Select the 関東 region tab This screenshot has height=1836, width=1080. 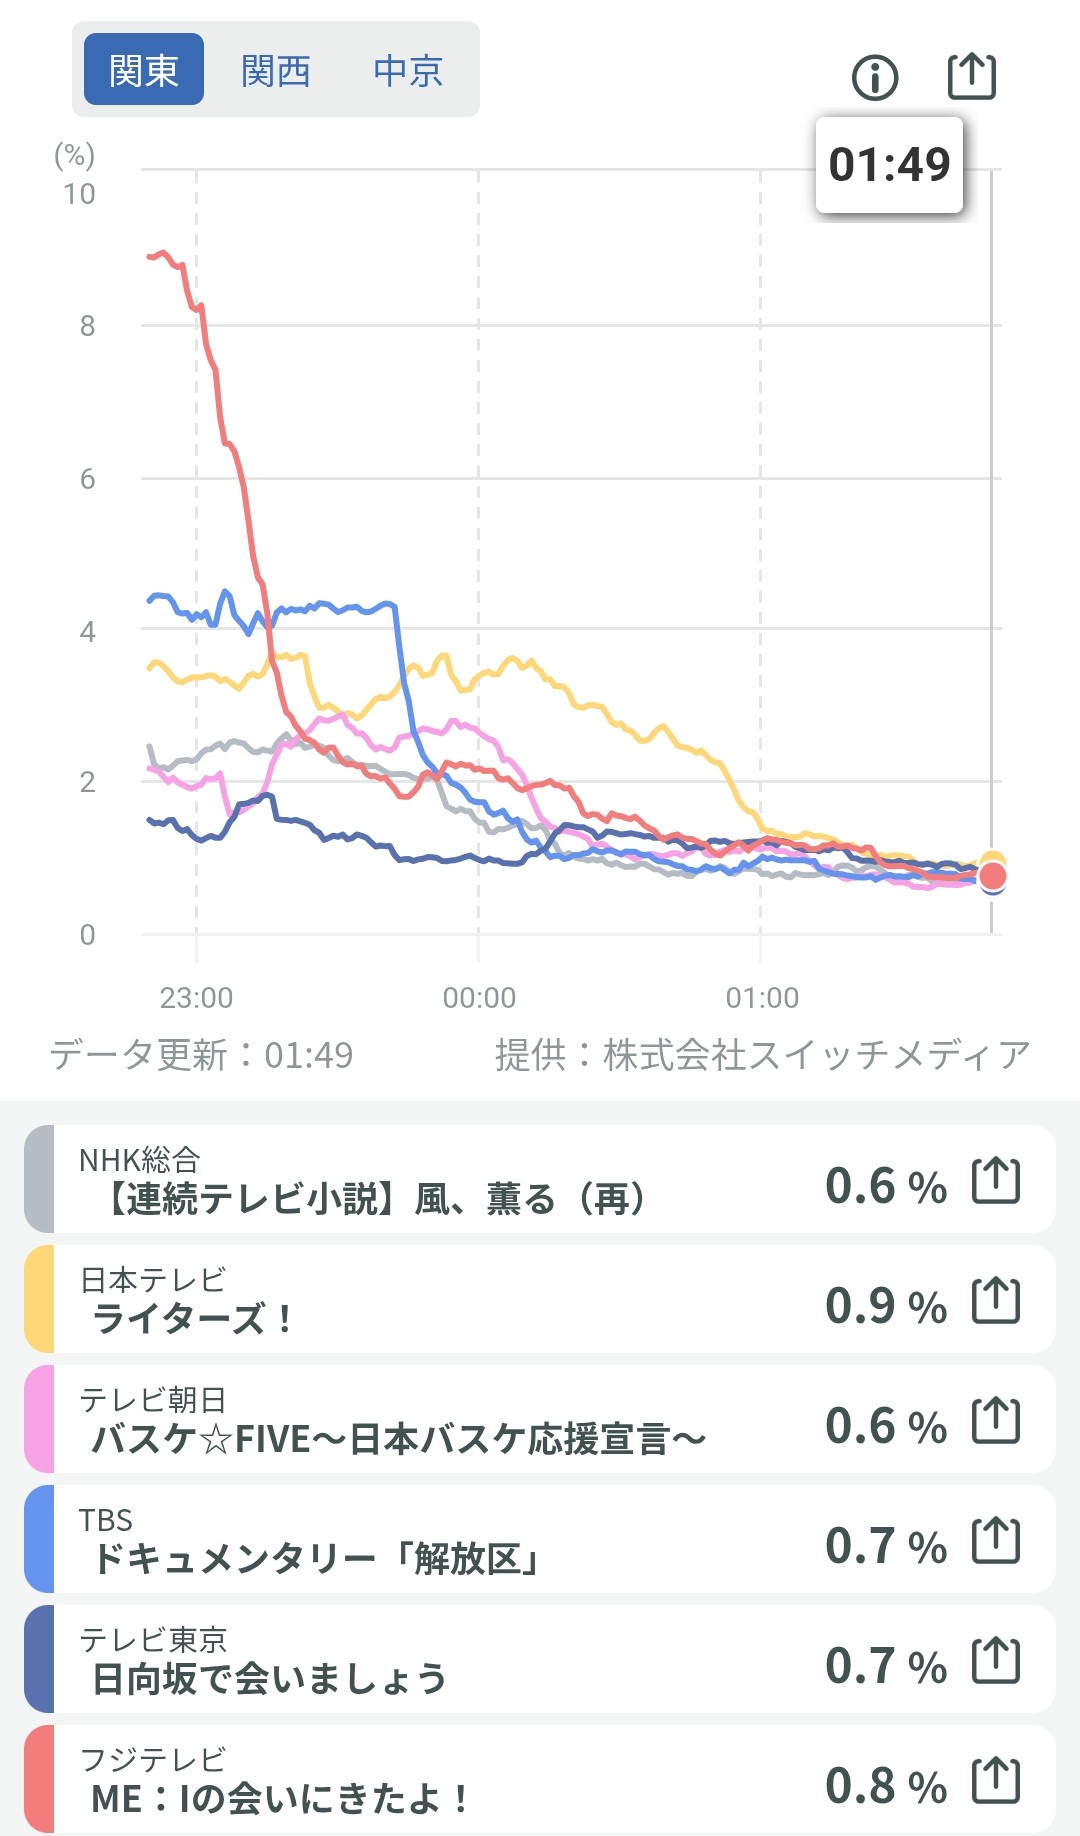coord(144,70)
